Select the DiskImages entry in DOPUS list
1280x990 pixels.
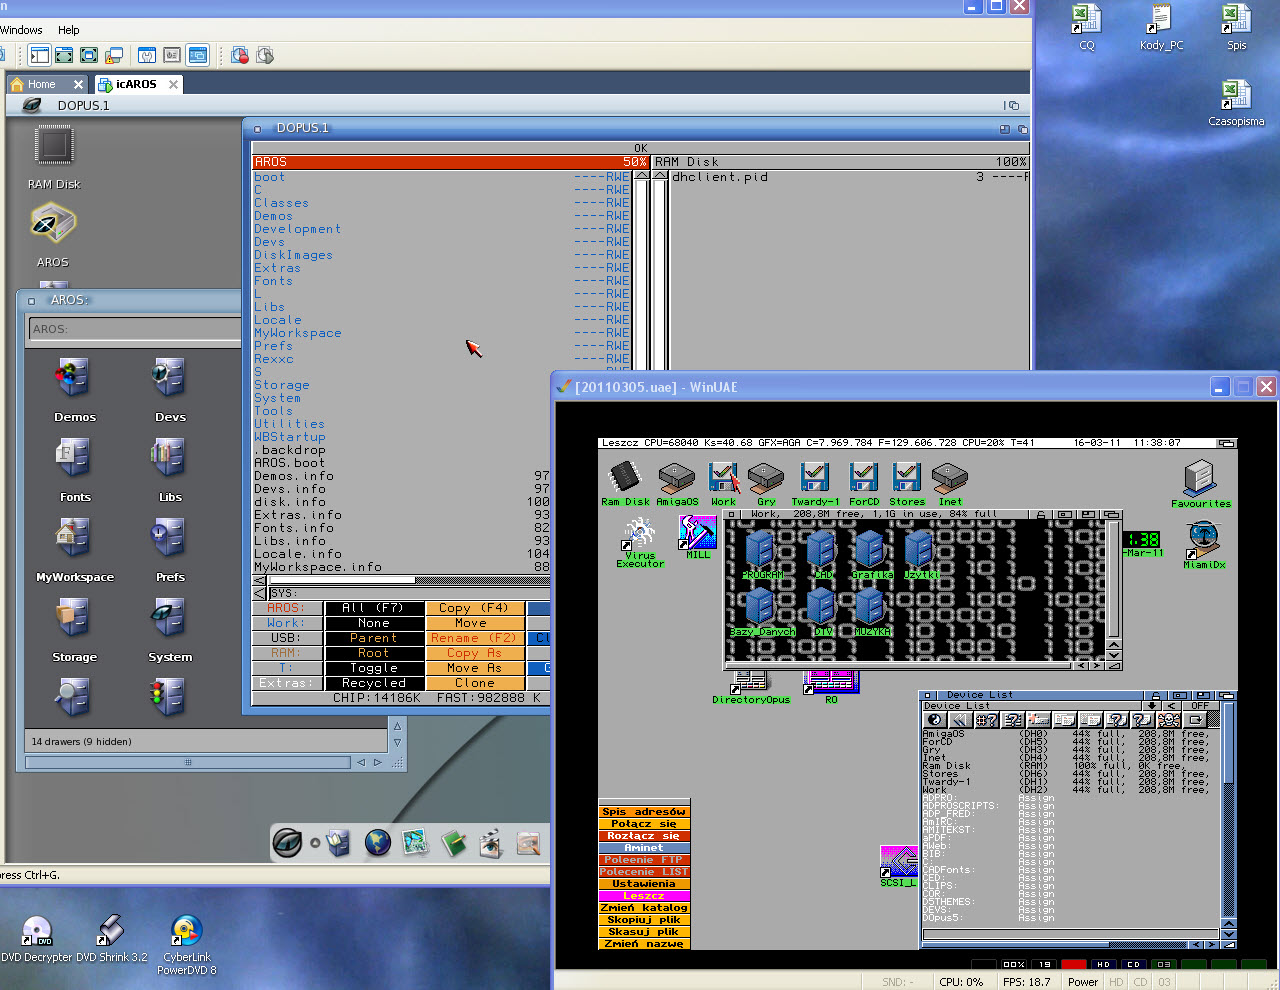293,255
